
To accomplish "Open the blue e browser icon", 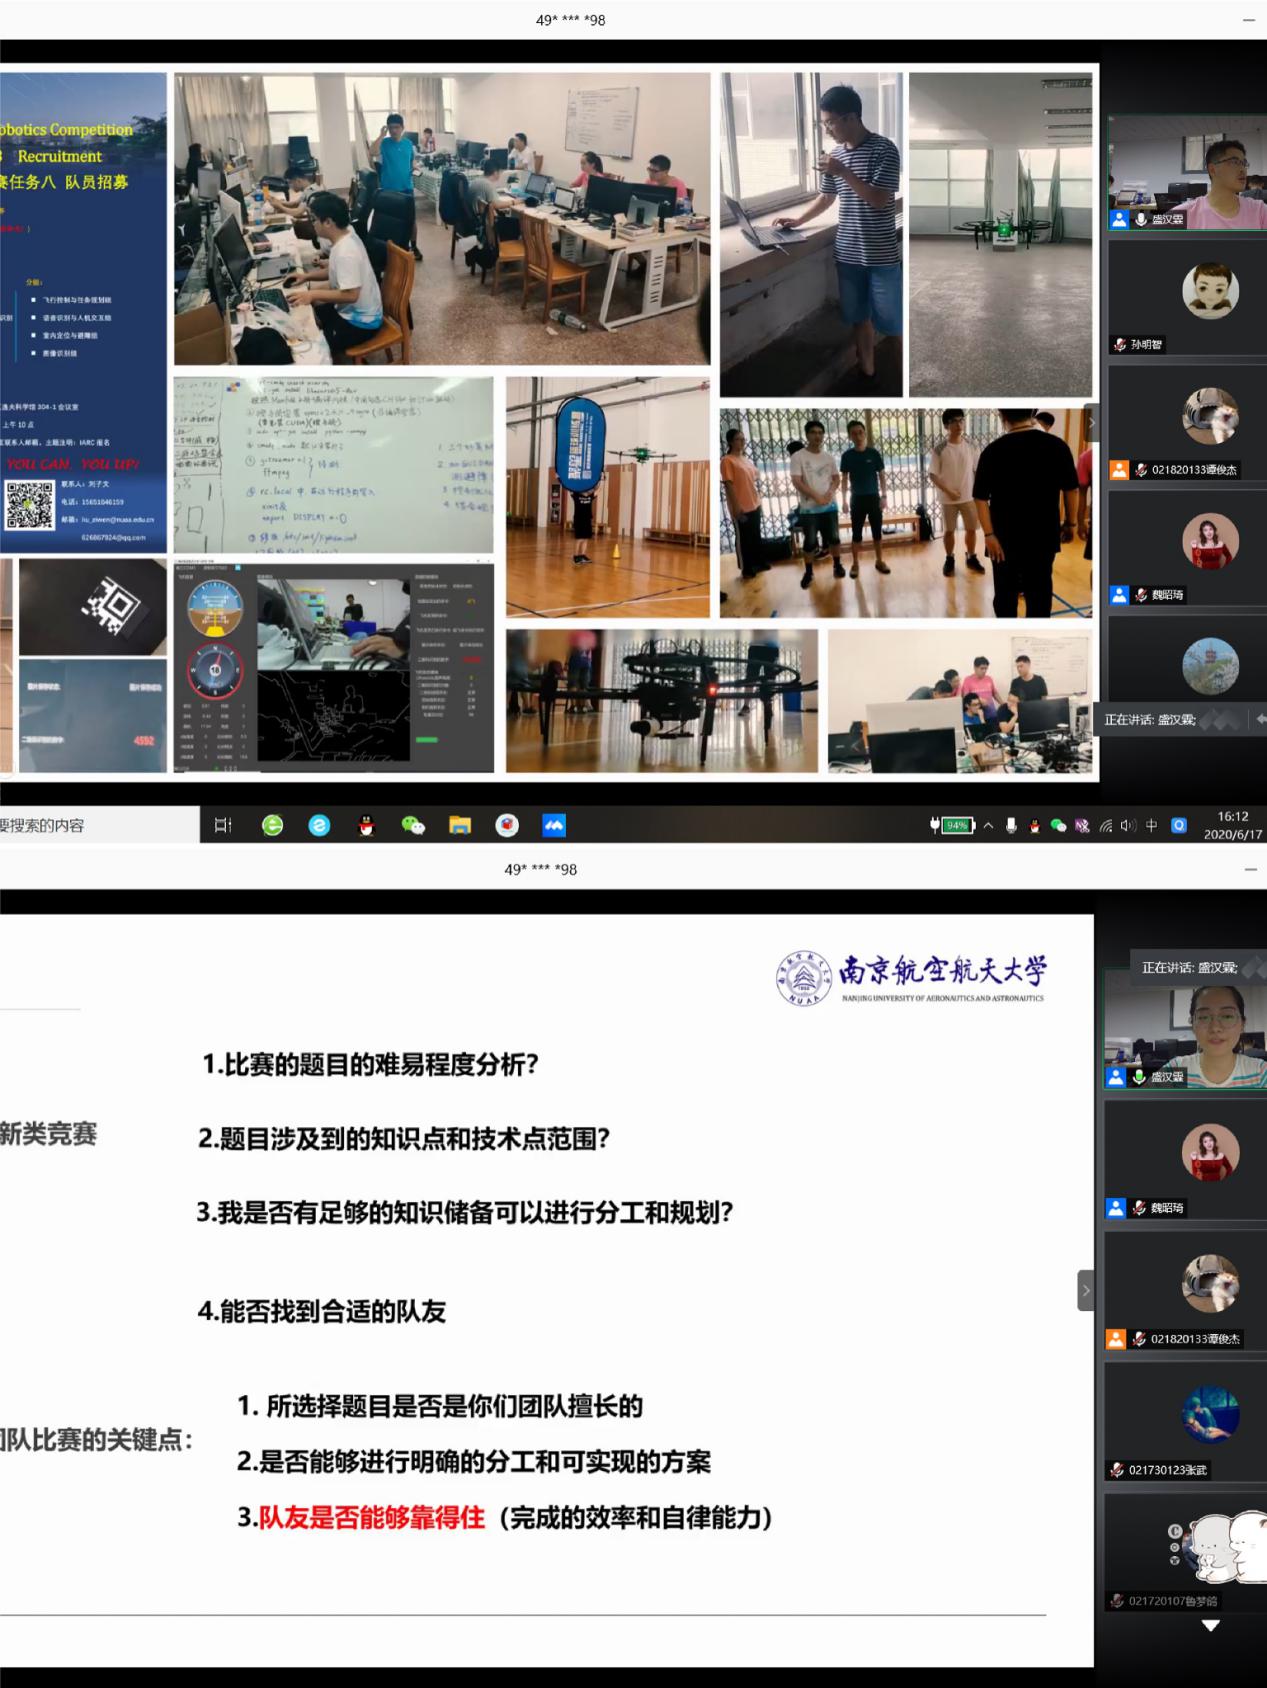I will tap(319, 825).
